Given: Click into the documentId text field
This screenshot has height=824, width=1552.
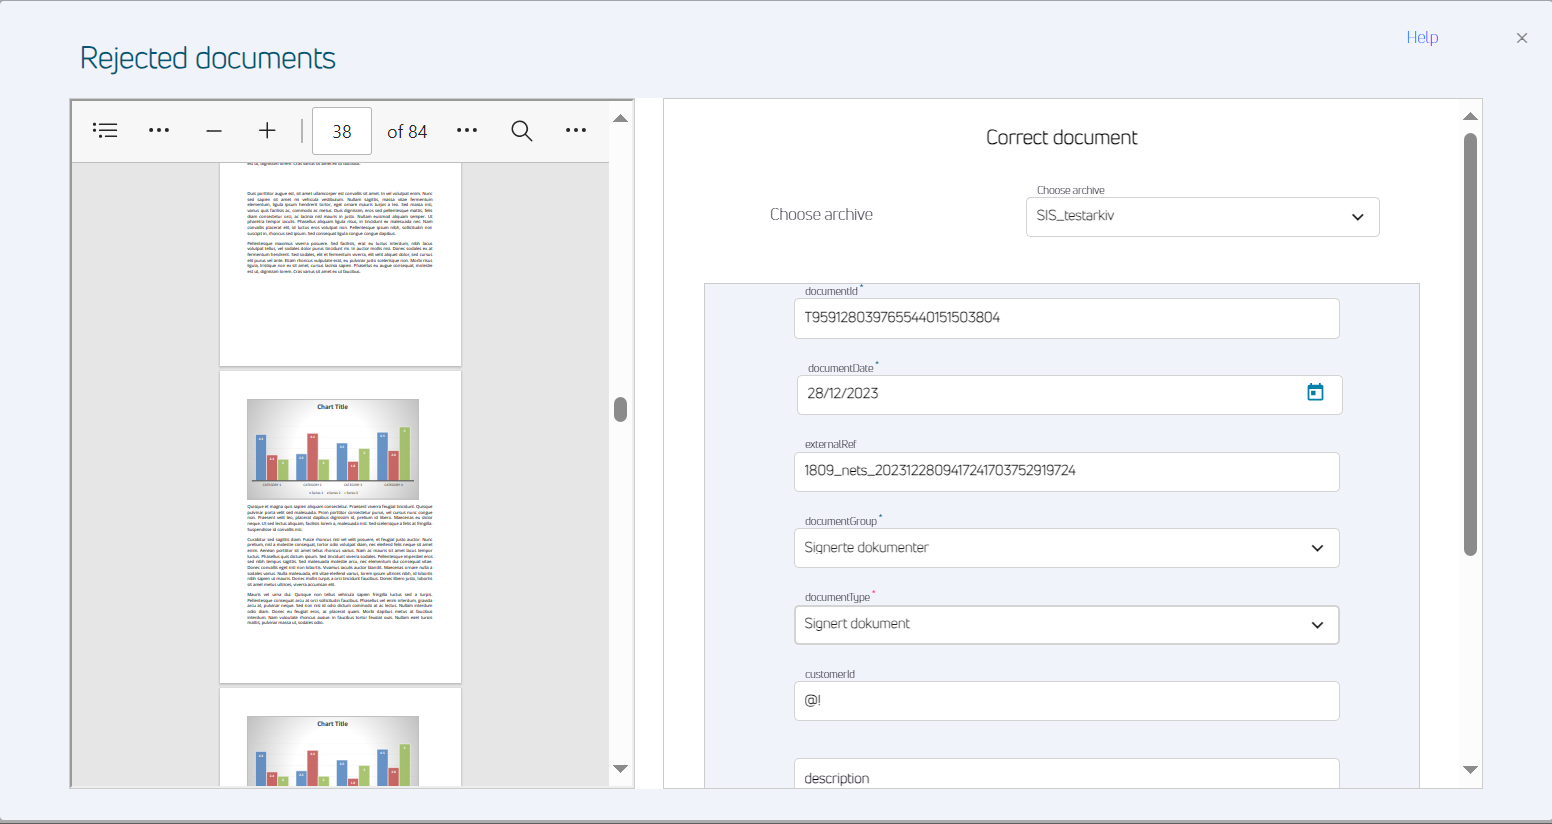Looking at the screenshot, I should coord(1066,318).
